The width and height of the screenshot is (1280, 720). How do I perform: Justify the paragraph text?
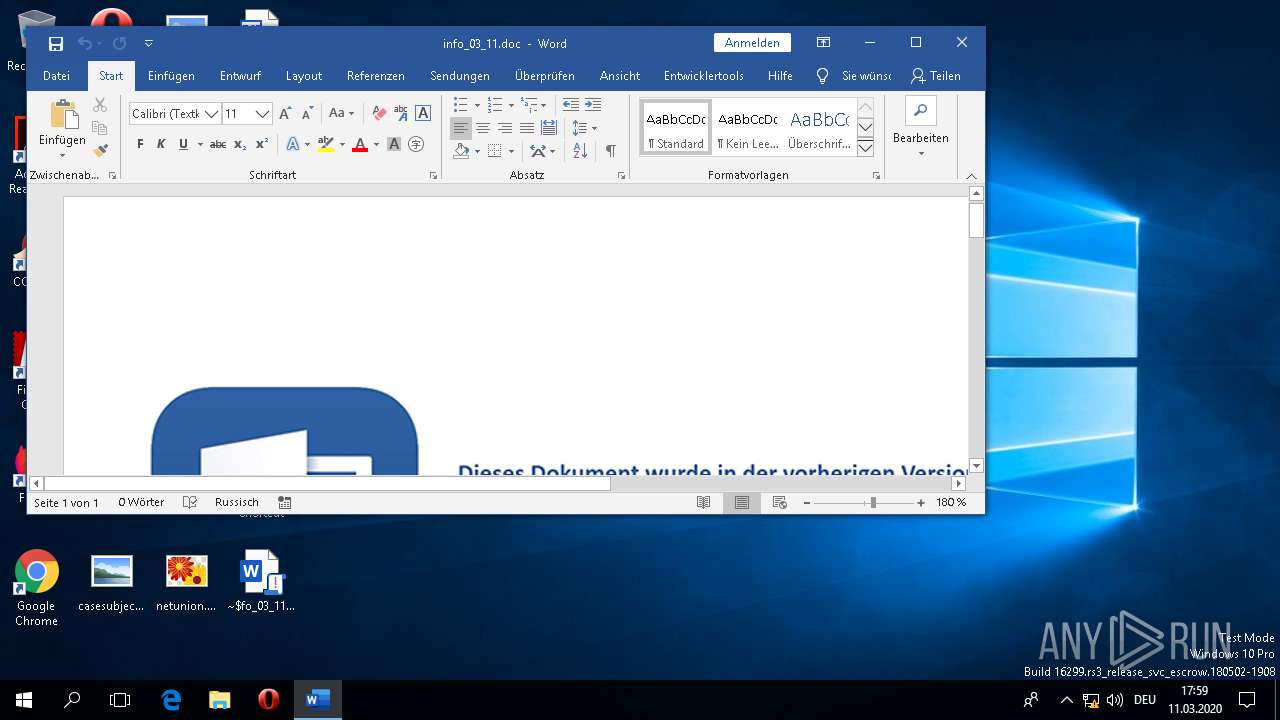point(527,128)
